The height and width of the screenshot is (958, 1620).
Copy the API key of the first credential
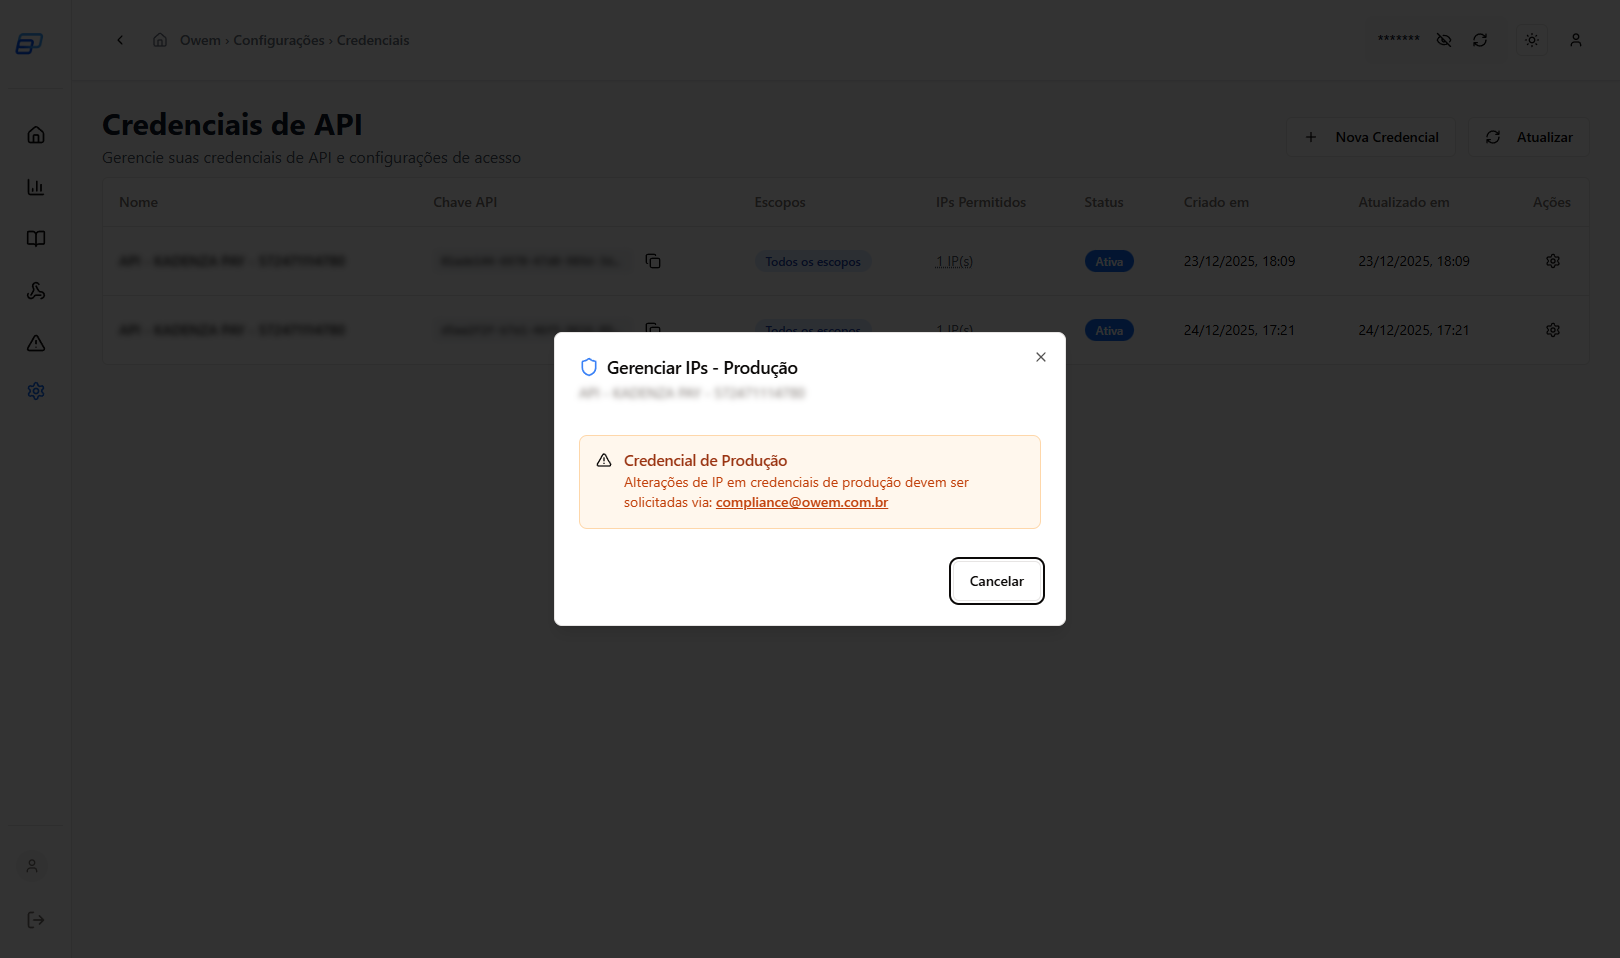coord(653,260)
